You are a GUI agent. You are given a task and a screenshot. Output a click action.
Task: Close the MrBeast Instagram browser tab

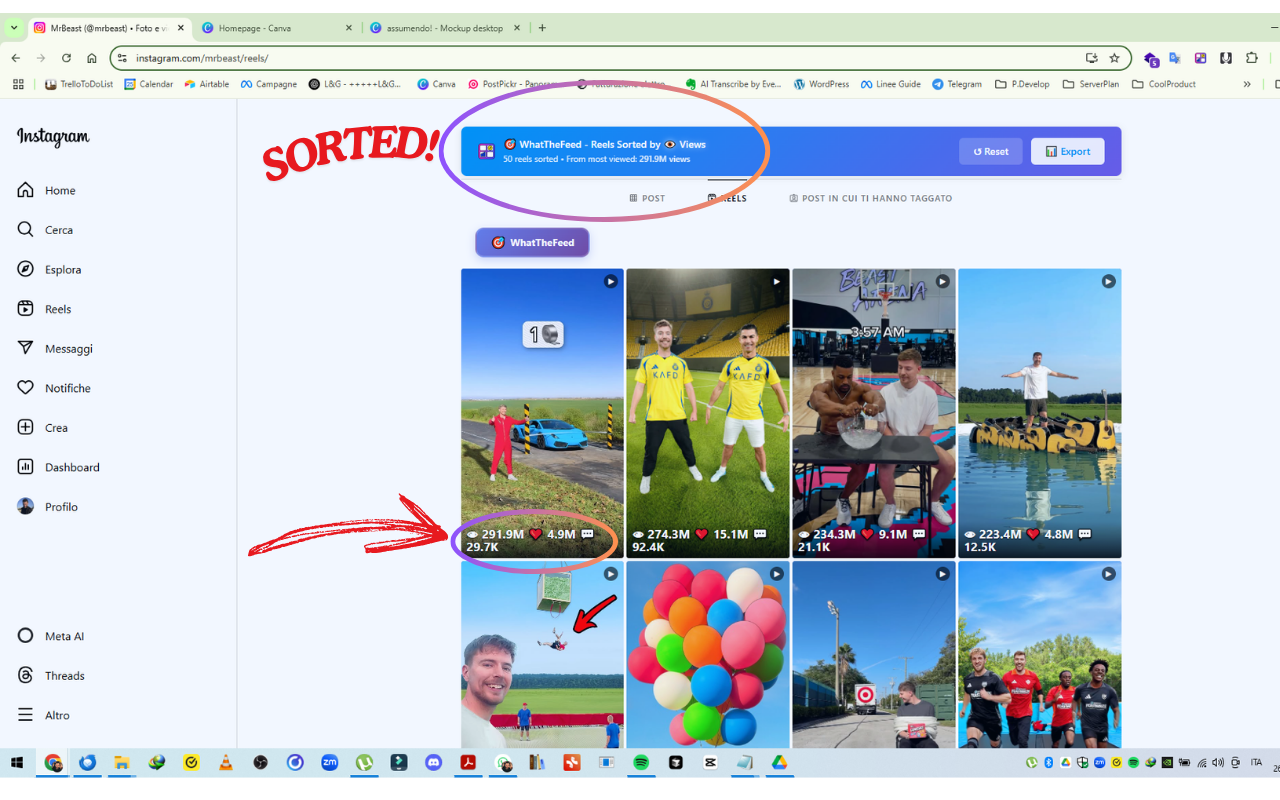(x=181, y=28)
